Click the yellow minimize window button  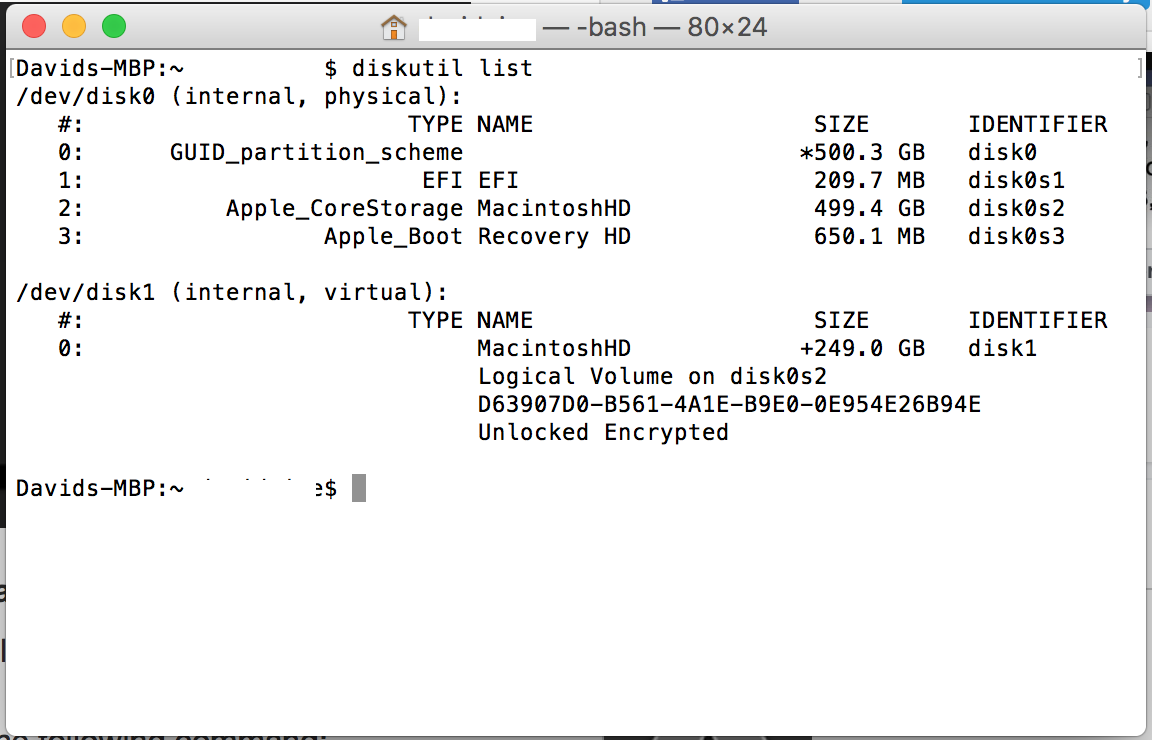click(73, 26)
